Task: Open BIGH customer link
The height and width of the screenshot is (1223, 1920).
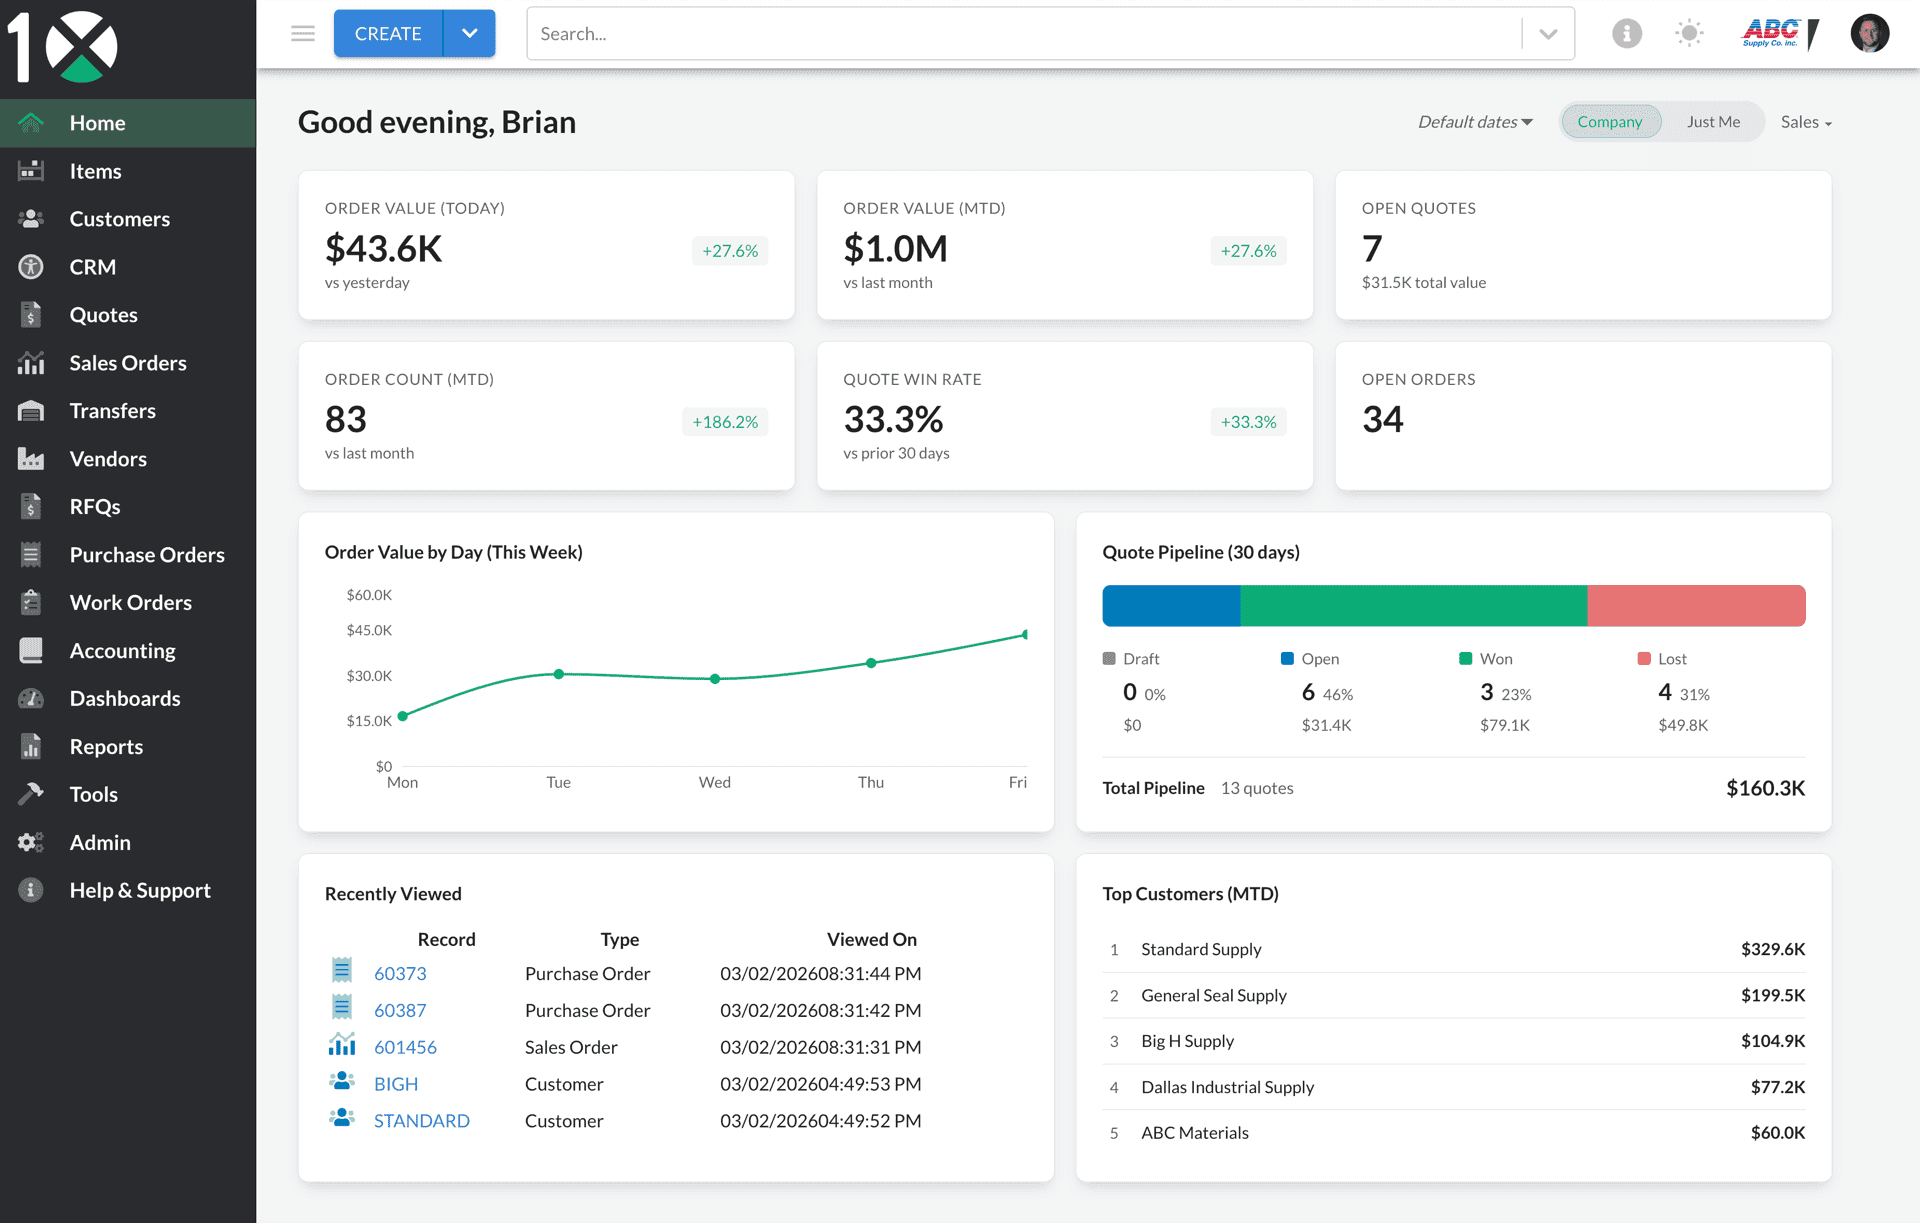Action: pyautogui.click(x=396, y=1084)
